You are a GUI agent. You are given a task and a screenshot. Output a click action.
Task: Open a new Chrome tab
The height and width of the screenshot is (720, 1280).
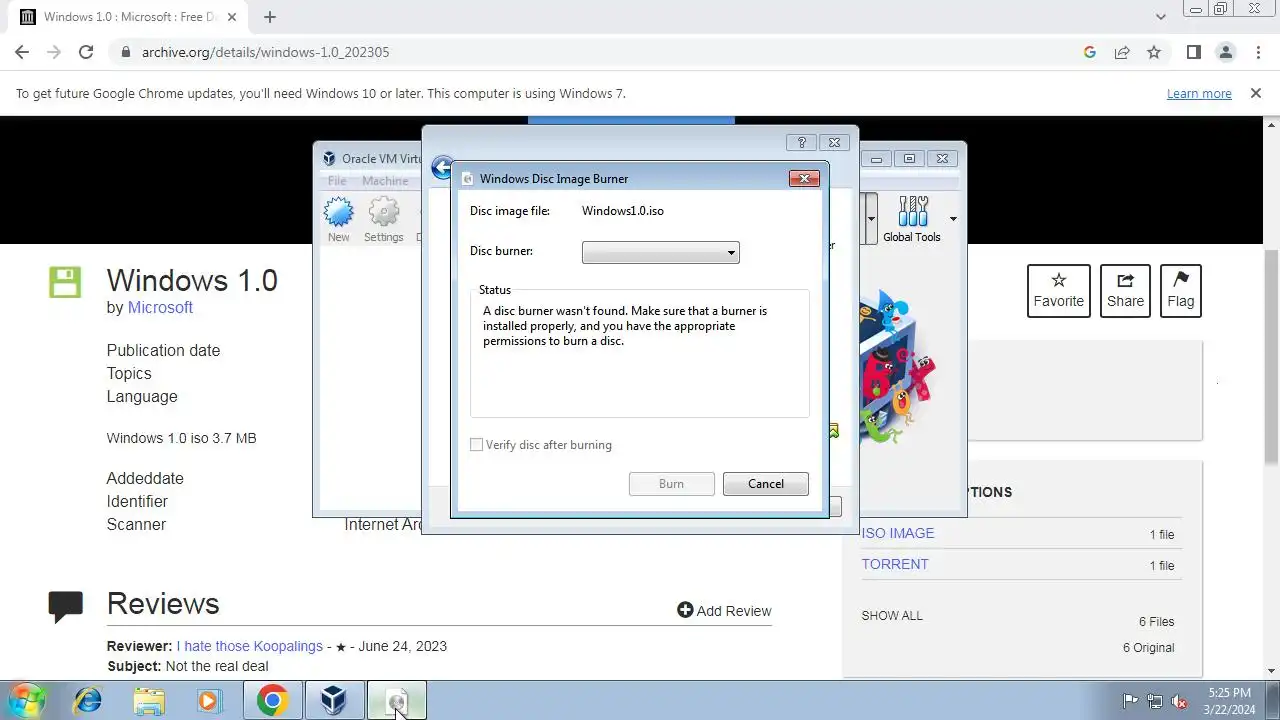[x=270, y=17]
